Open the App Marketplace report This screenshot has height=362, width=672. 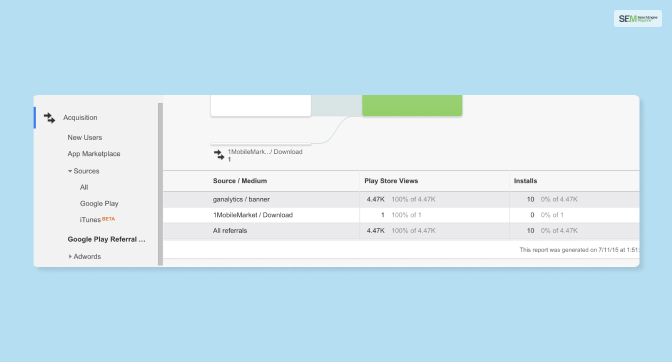94,154
